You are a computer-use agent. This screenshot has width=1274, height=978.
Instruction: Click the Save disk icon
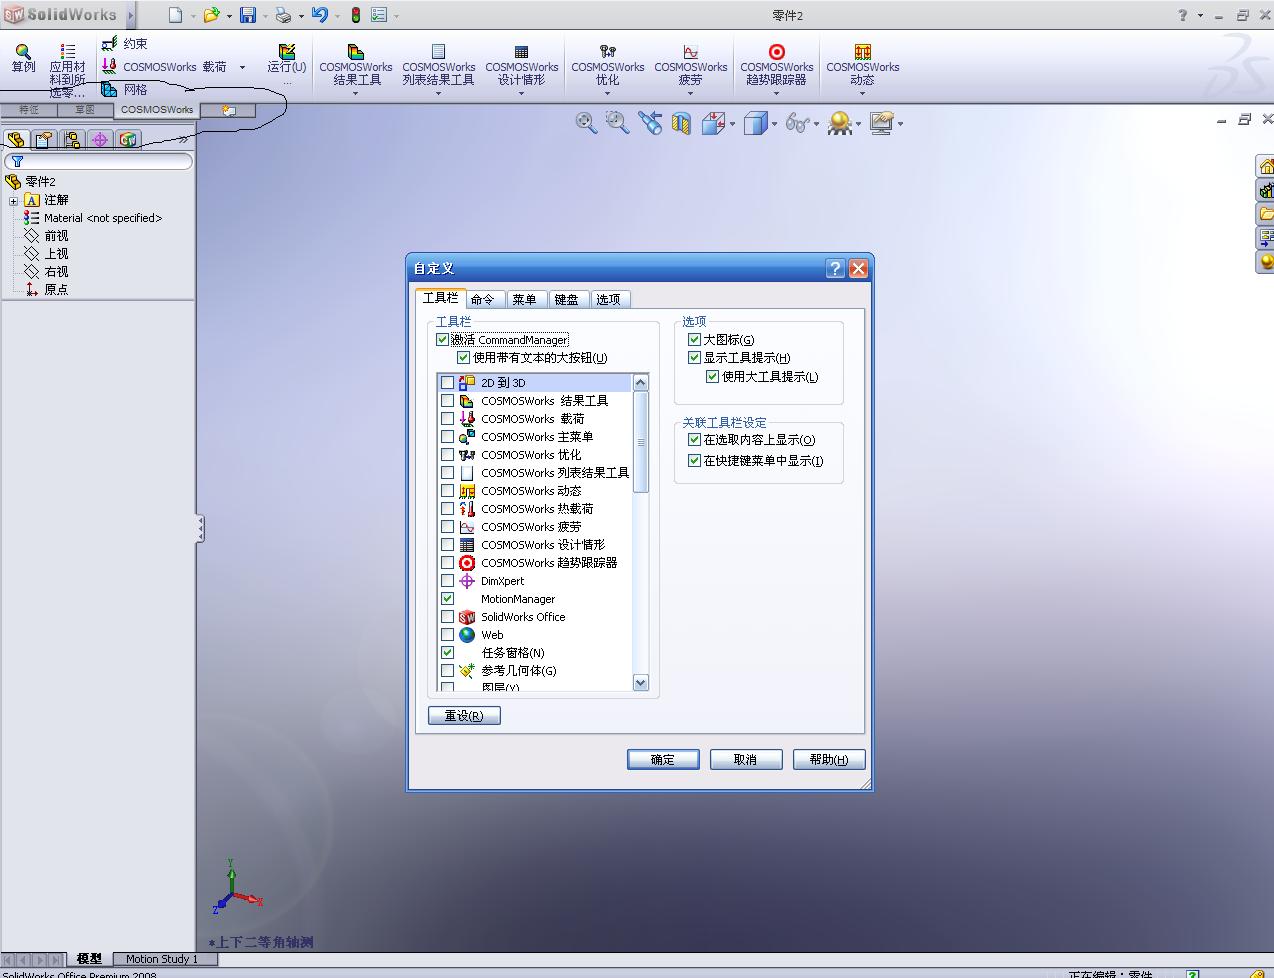[x=247, y=15]
